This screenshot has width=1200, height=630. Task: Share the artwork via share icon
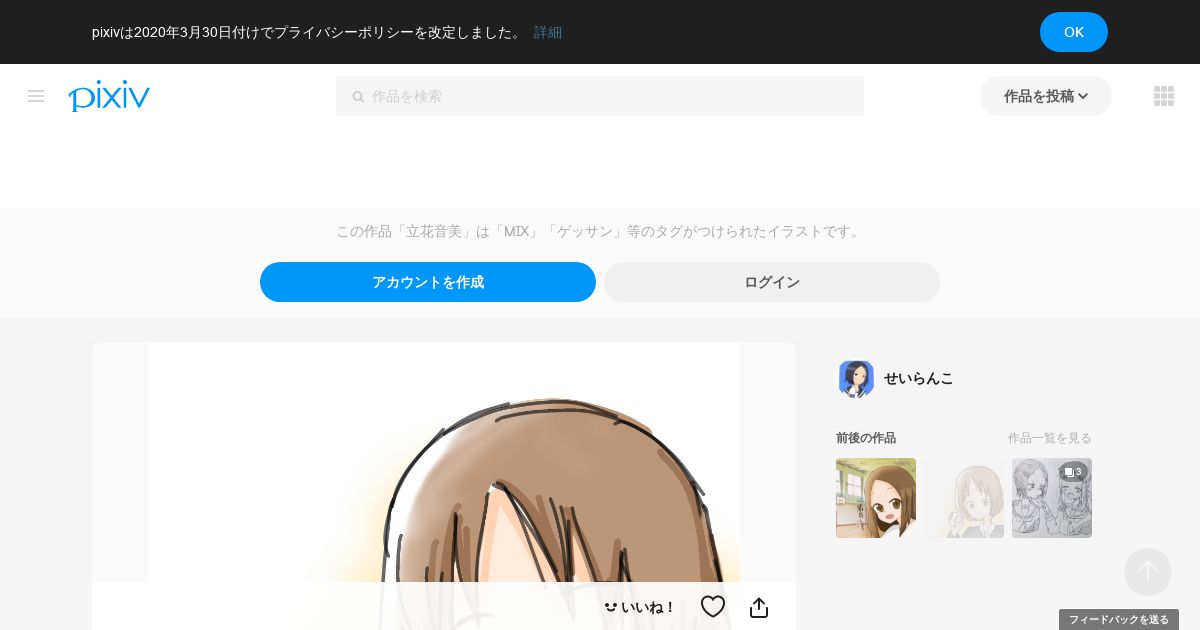point(759,607)
